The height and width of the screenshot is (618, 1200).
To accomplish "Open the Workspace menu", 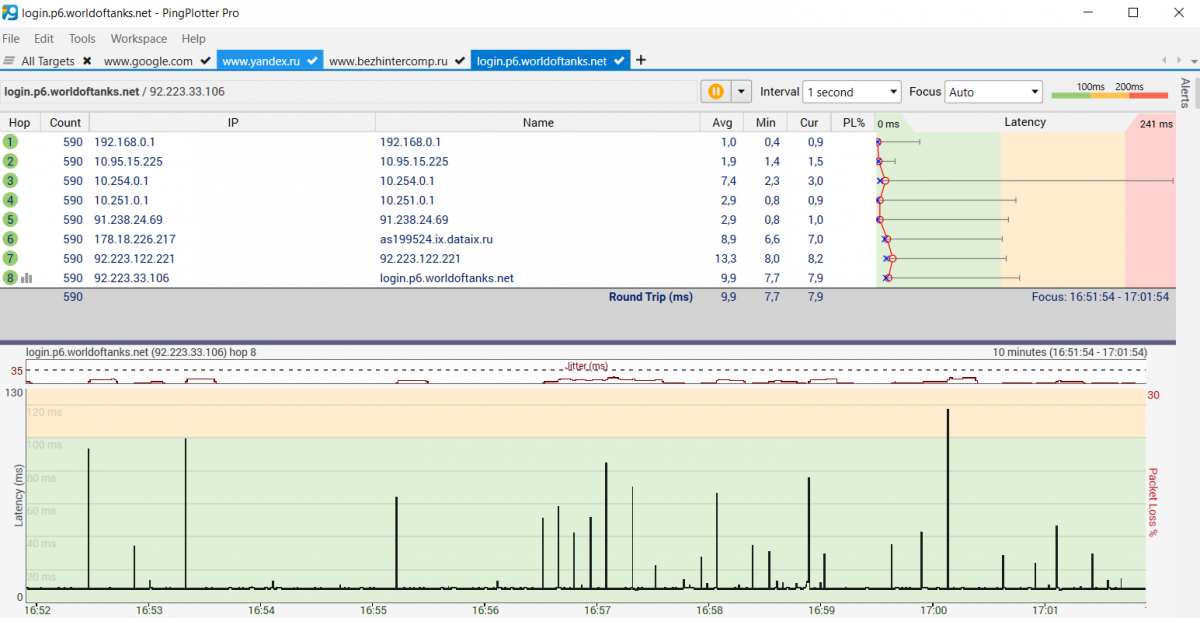I will click(138, 39).
